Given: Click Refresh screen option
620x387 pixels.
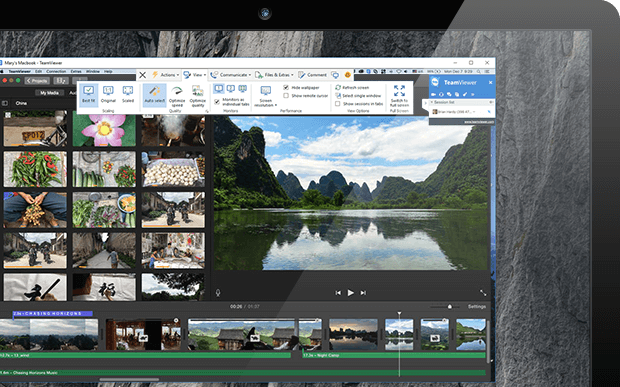Looking at the screenshot, I should [352, 87].
